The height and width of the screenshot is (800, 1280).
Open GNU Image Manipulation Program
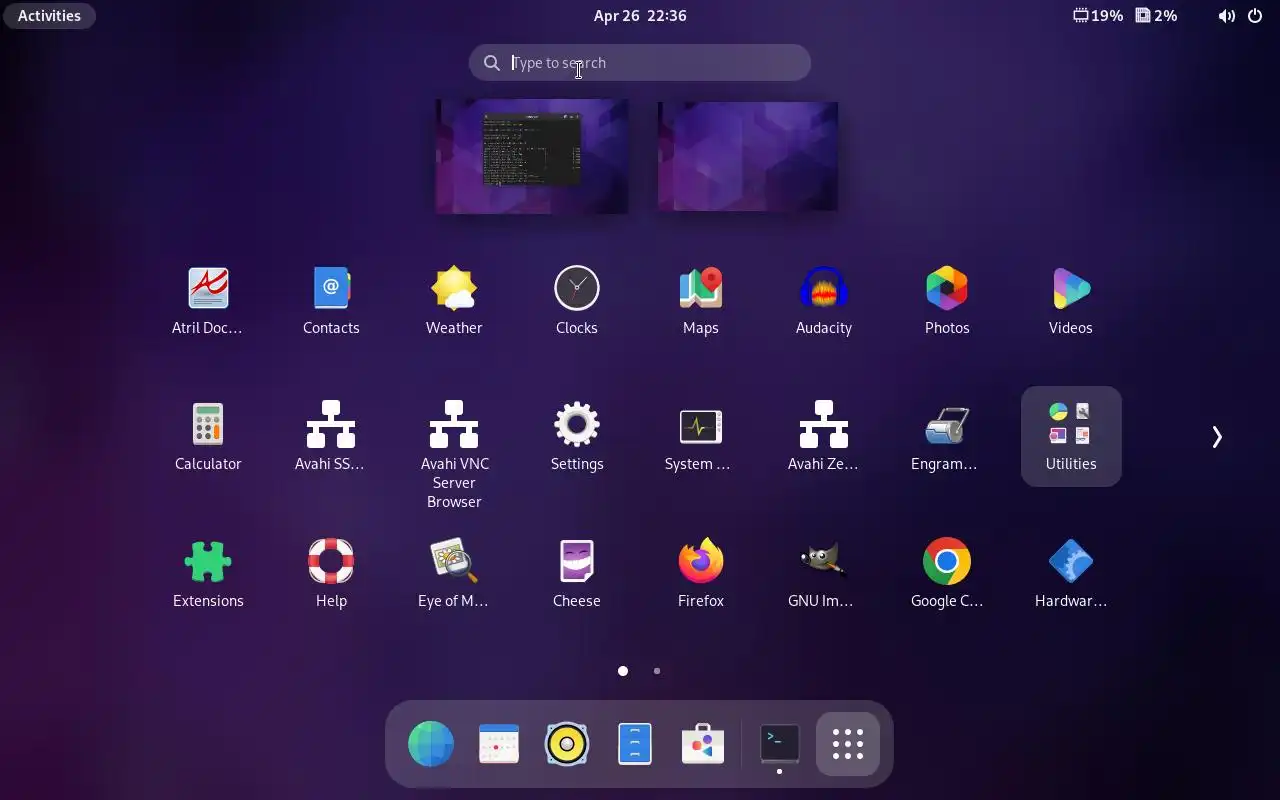click(824, 573)
